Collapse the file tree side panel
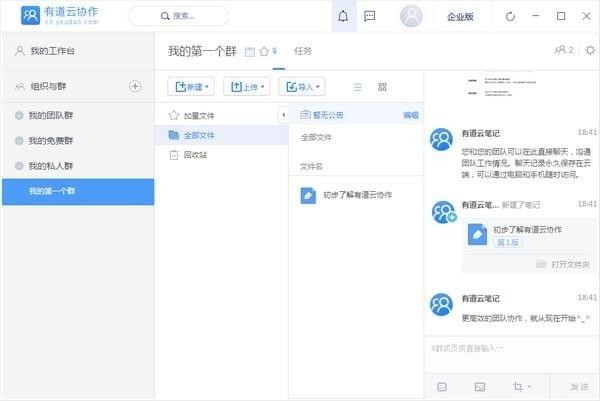 point(283,115)
